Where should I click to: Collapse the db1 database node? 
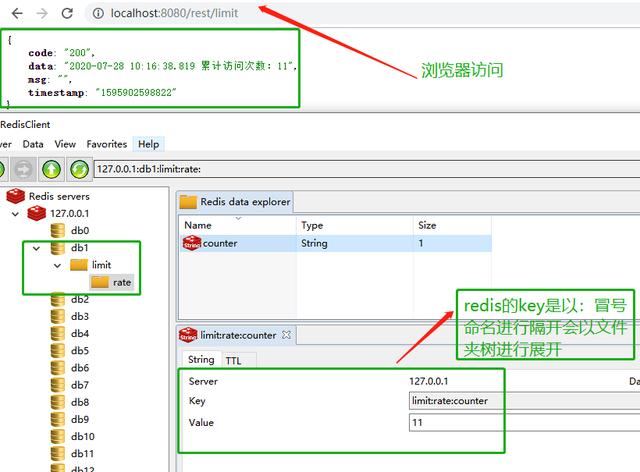pyautogui.click(x=36, y=248)
